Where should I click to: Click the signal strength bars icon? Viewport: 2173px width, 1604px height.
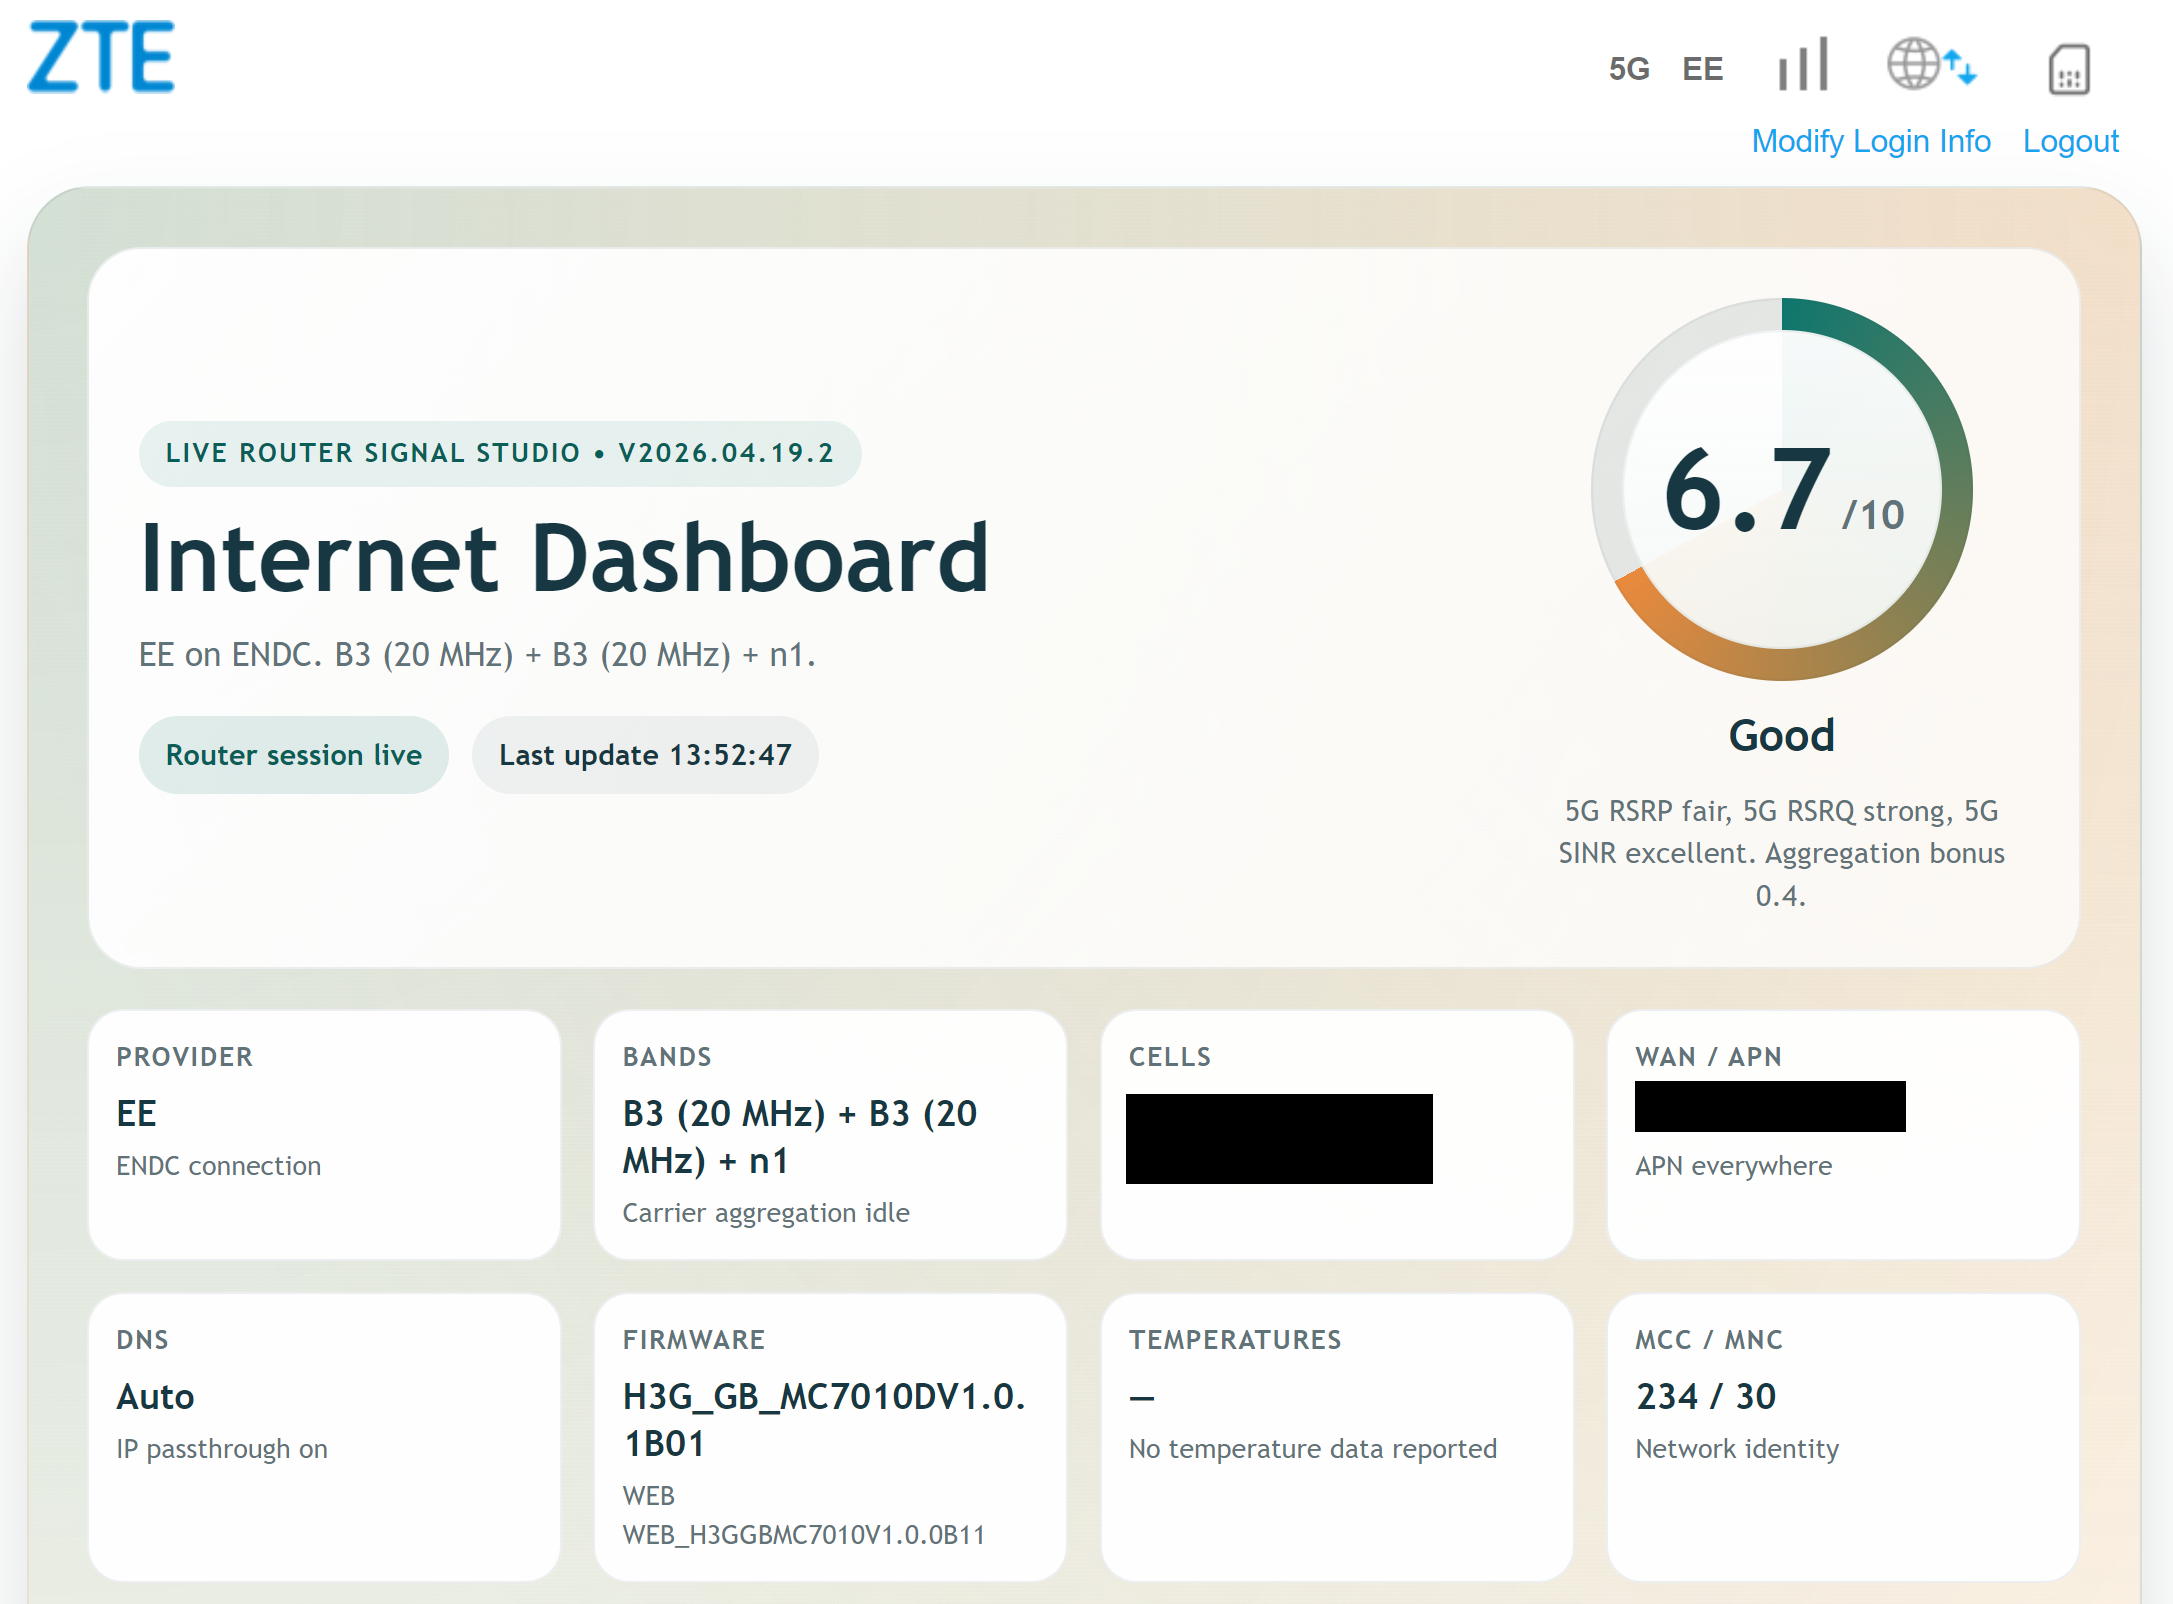pyautogui.click(x=1803, y=64)
